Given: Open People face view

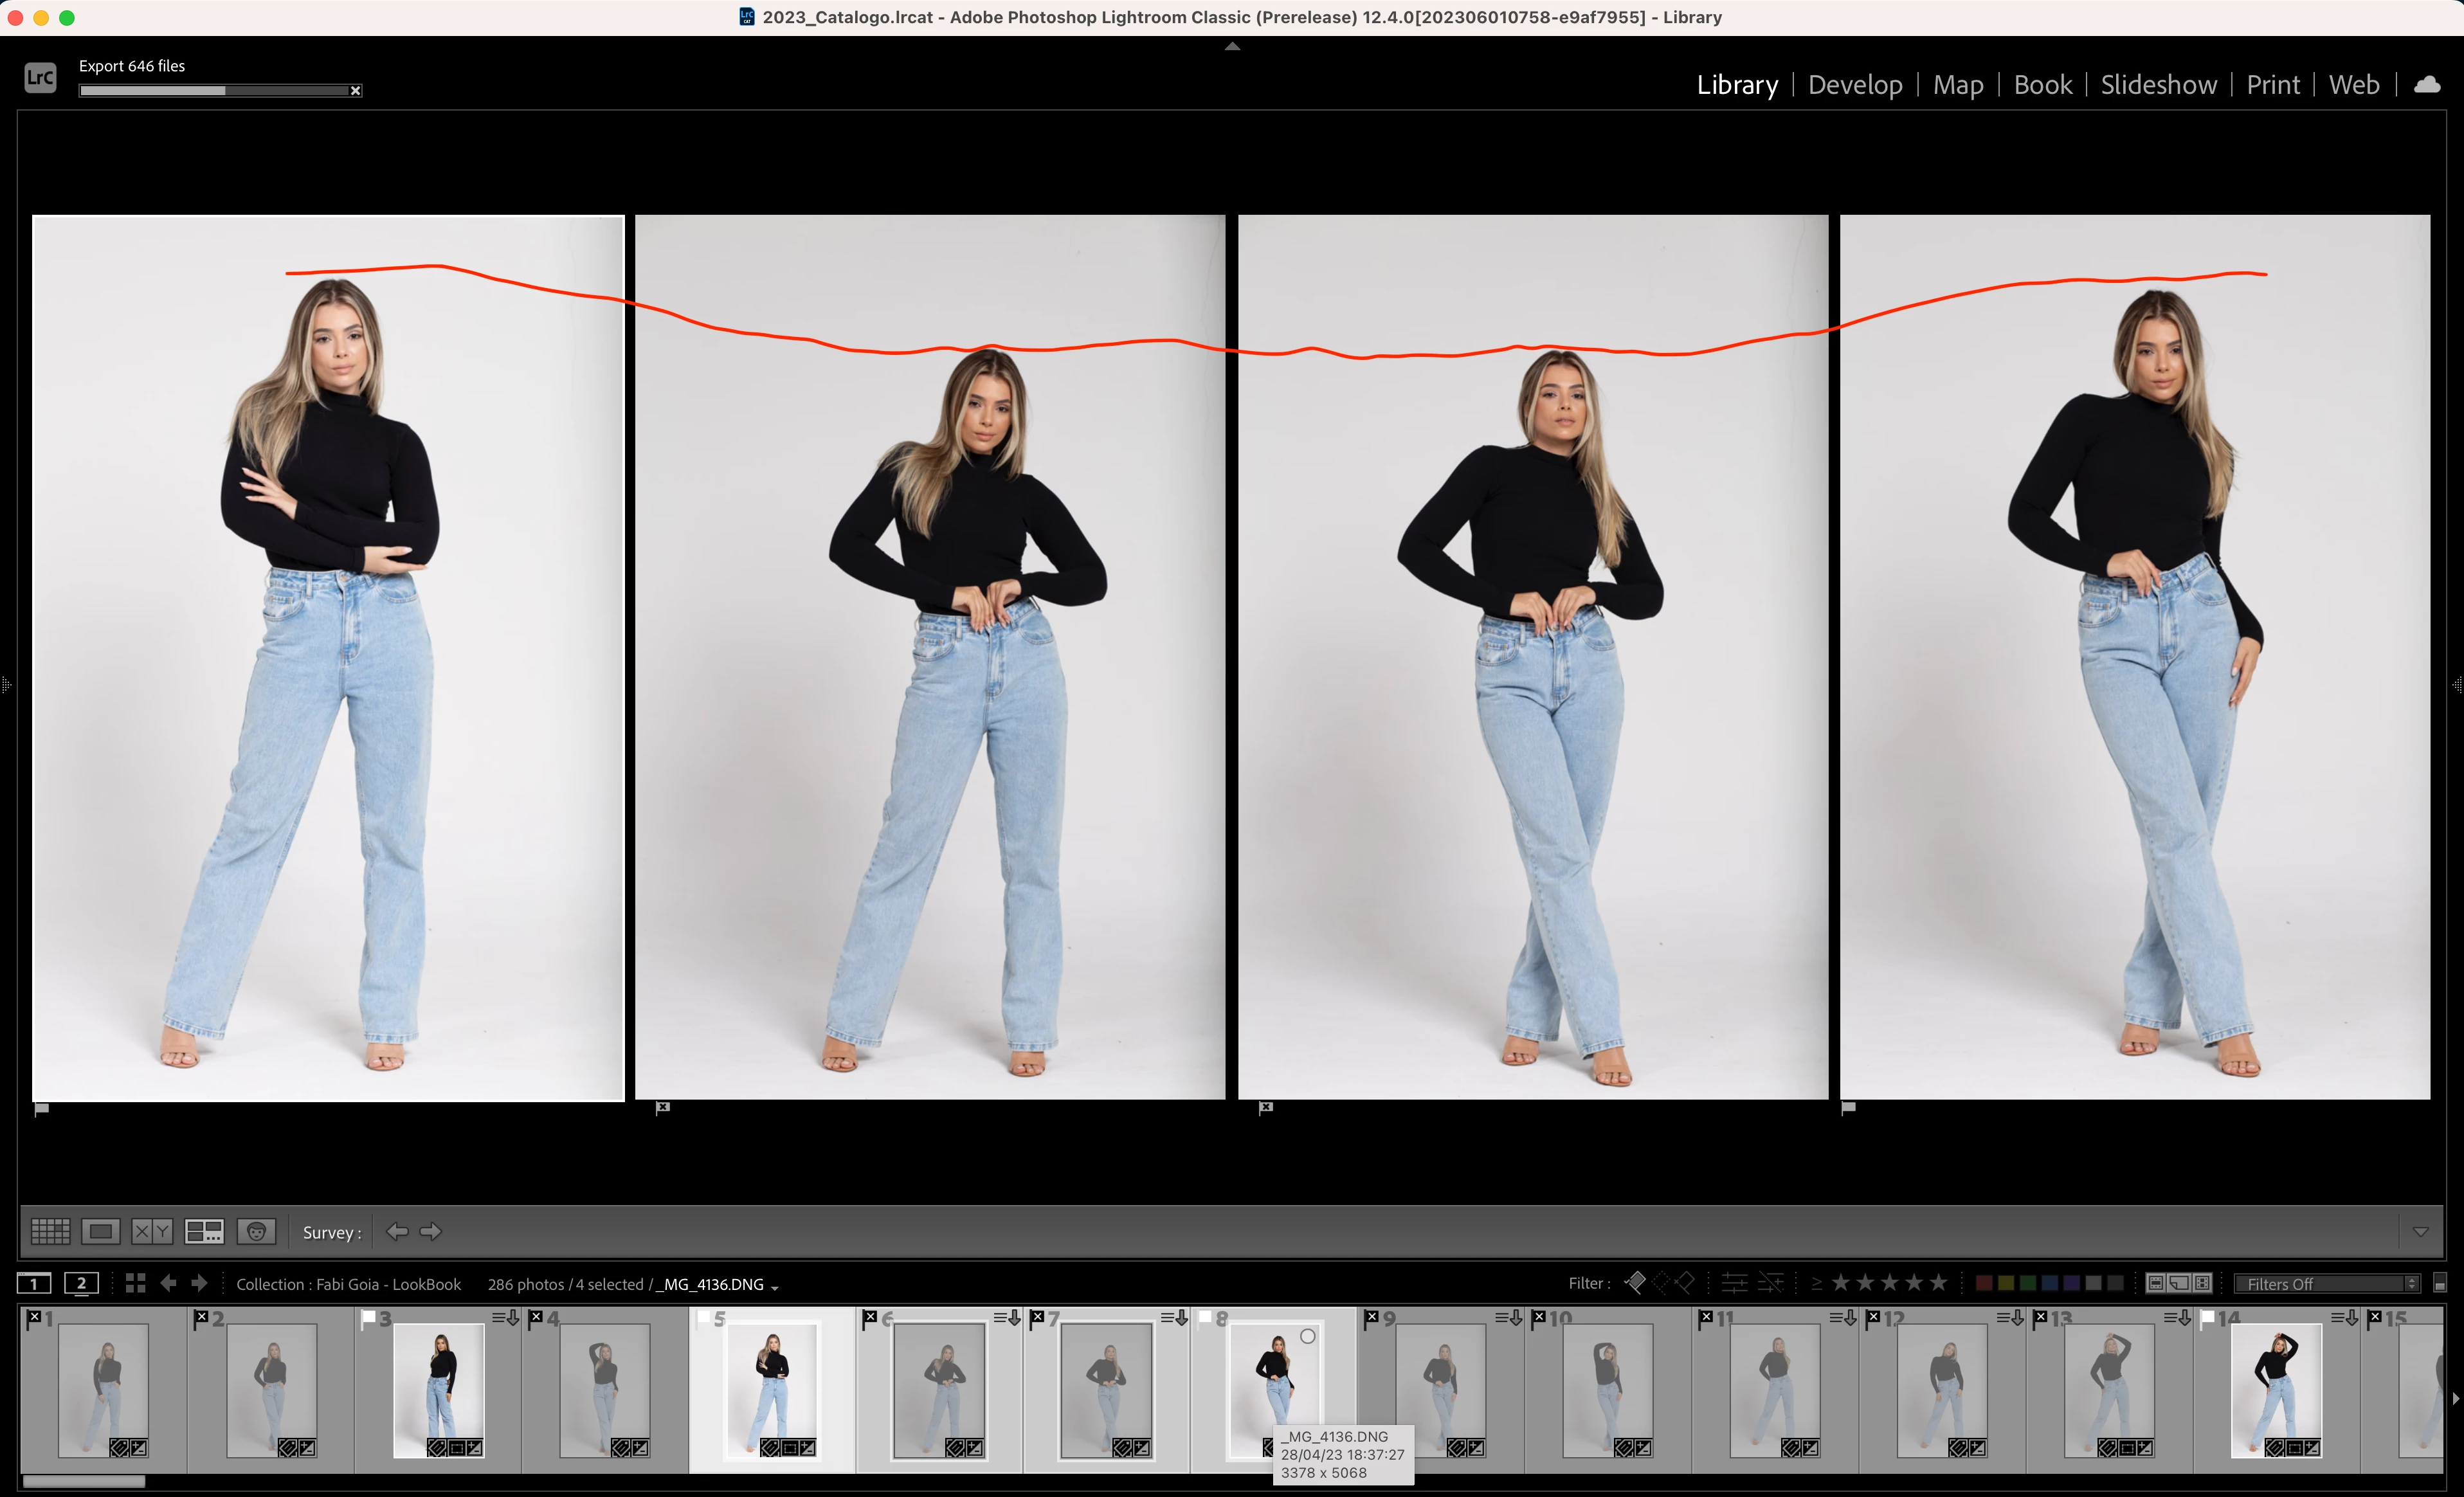Looking at the screenshot, I should pyautogui.click(x=256, y=1231).
